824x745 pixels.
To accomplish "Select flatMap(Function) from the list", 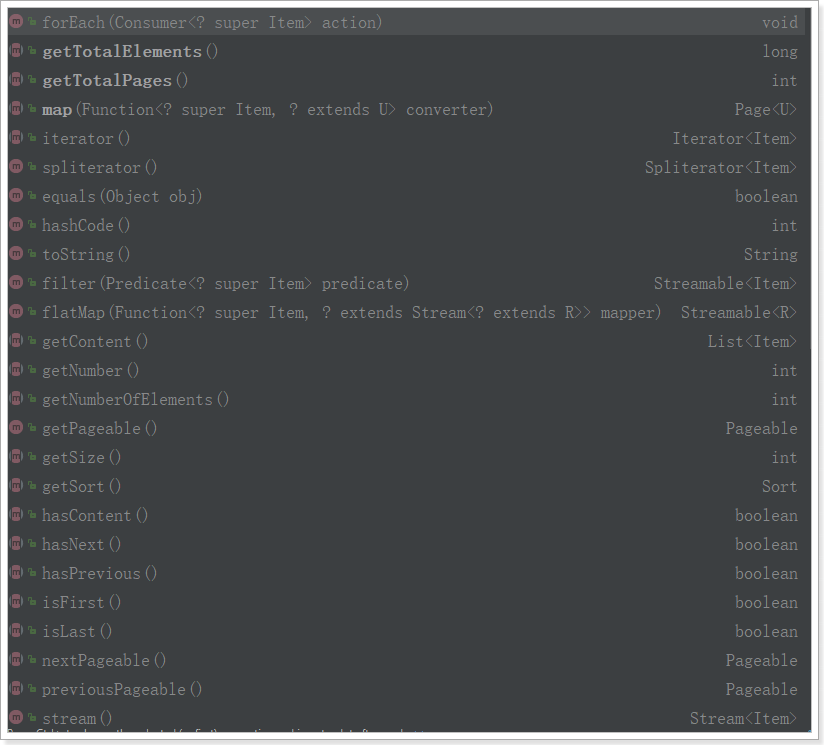I will coord(351,312).
